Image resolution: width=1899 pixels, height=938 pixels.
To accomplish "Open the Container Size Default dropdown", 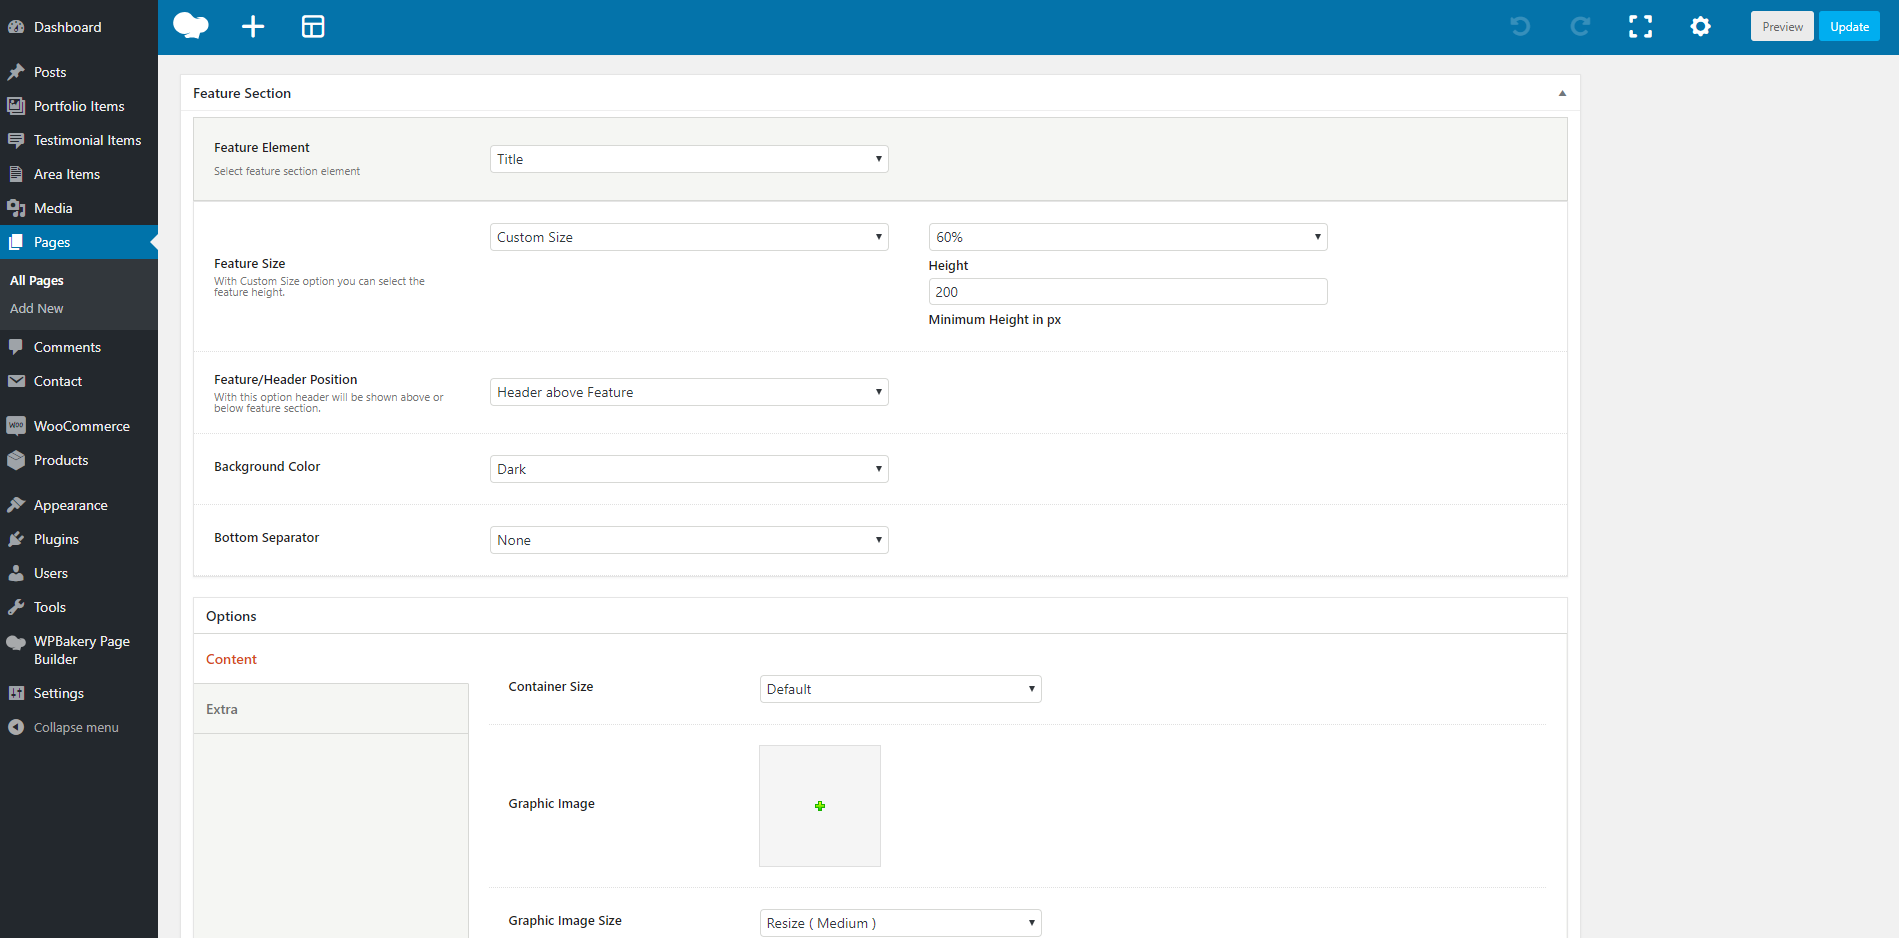I will [x=900, y=689].
